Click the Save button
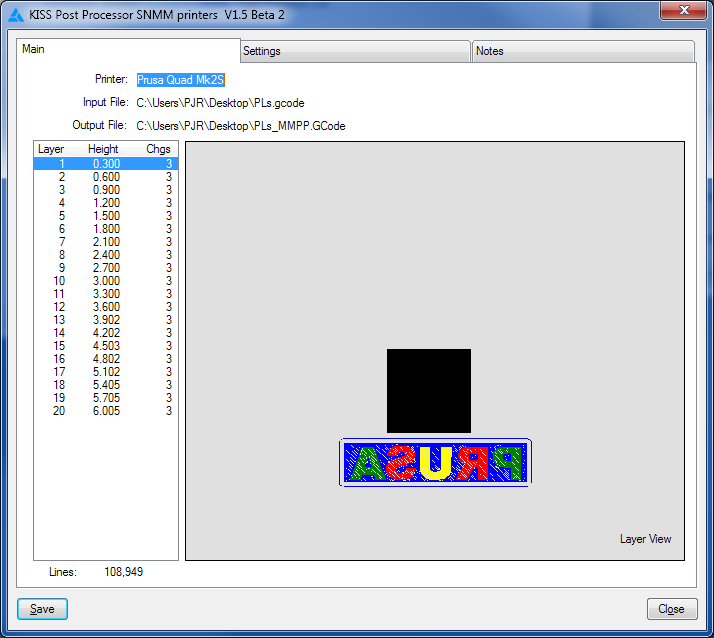714x638 pixels. 42,609
